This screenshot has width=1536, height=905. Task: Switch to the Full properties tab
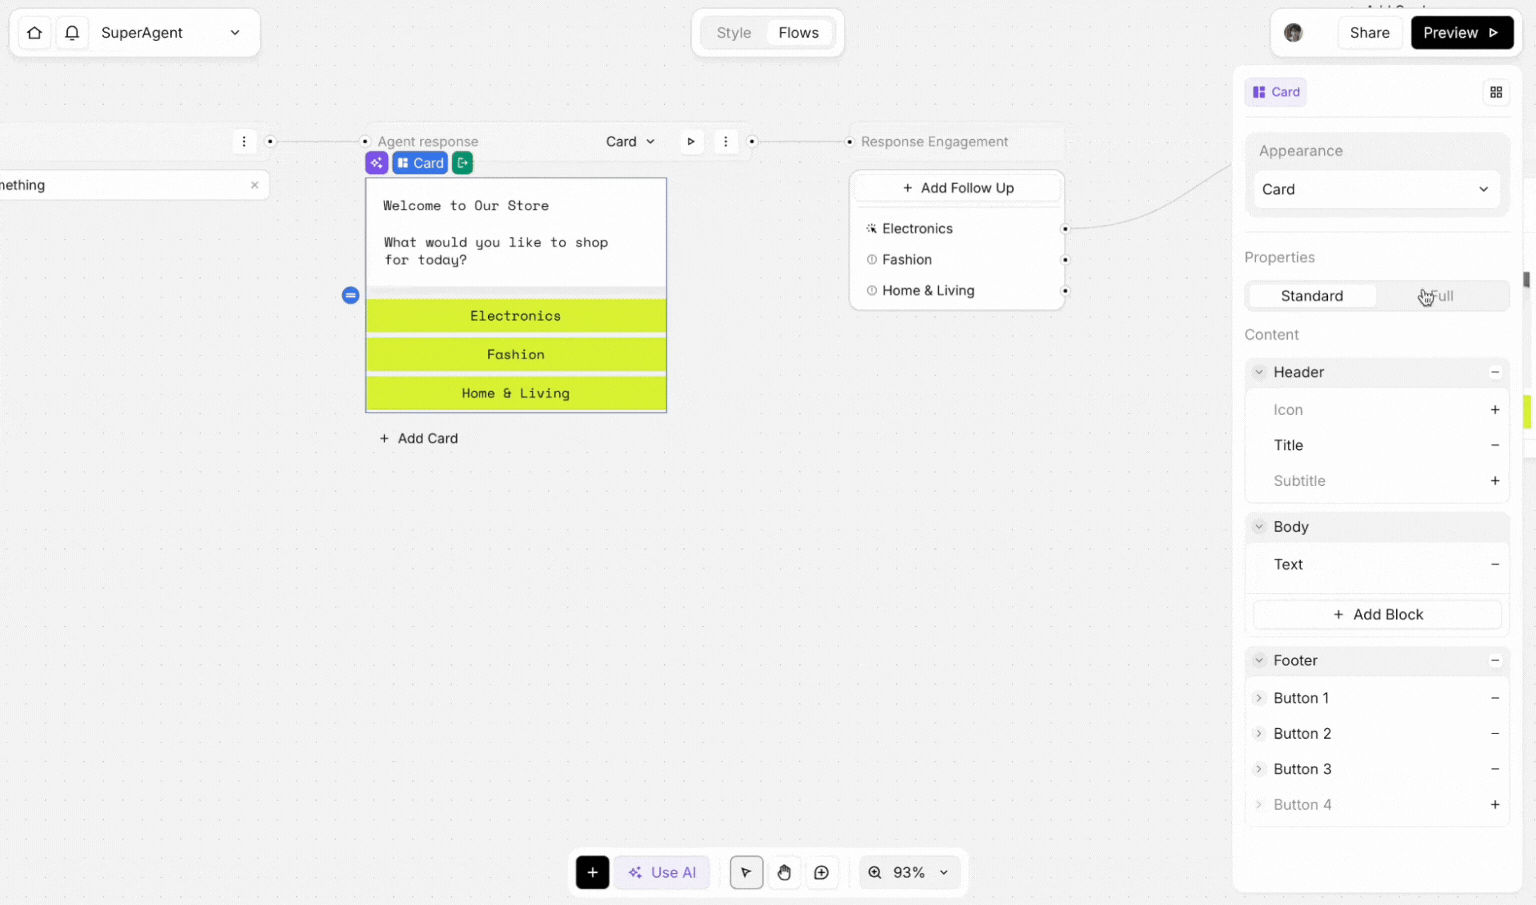point(1443,295)
